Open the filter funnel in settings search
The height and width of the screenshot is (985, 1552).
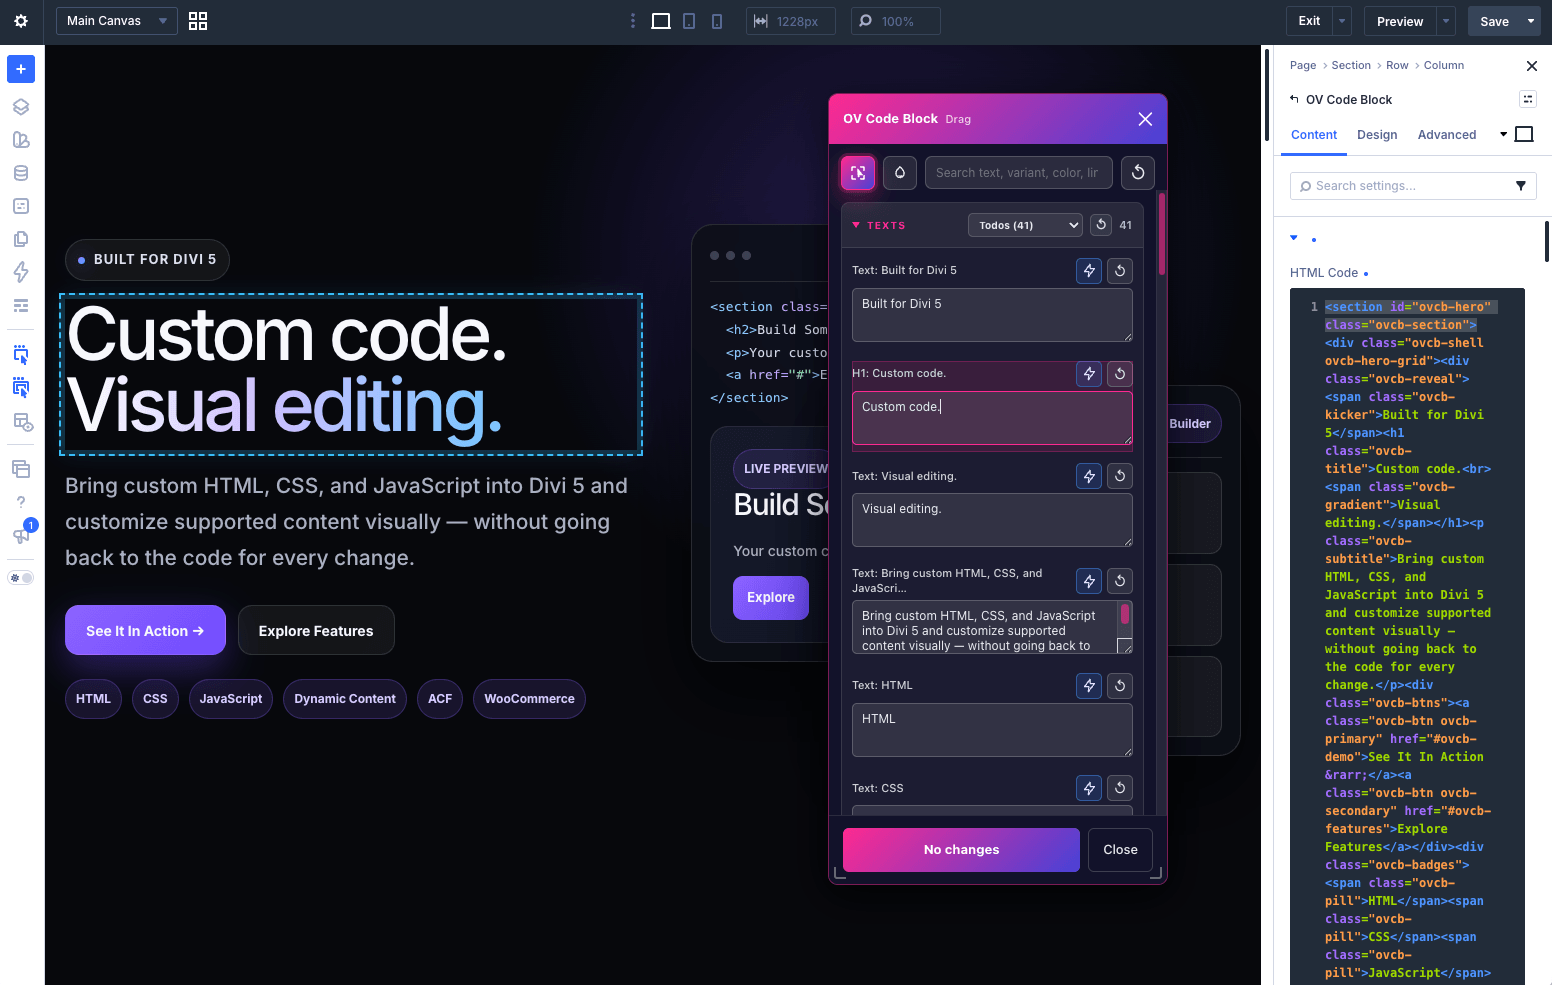pyautogui.click(x=1521, y=186)
